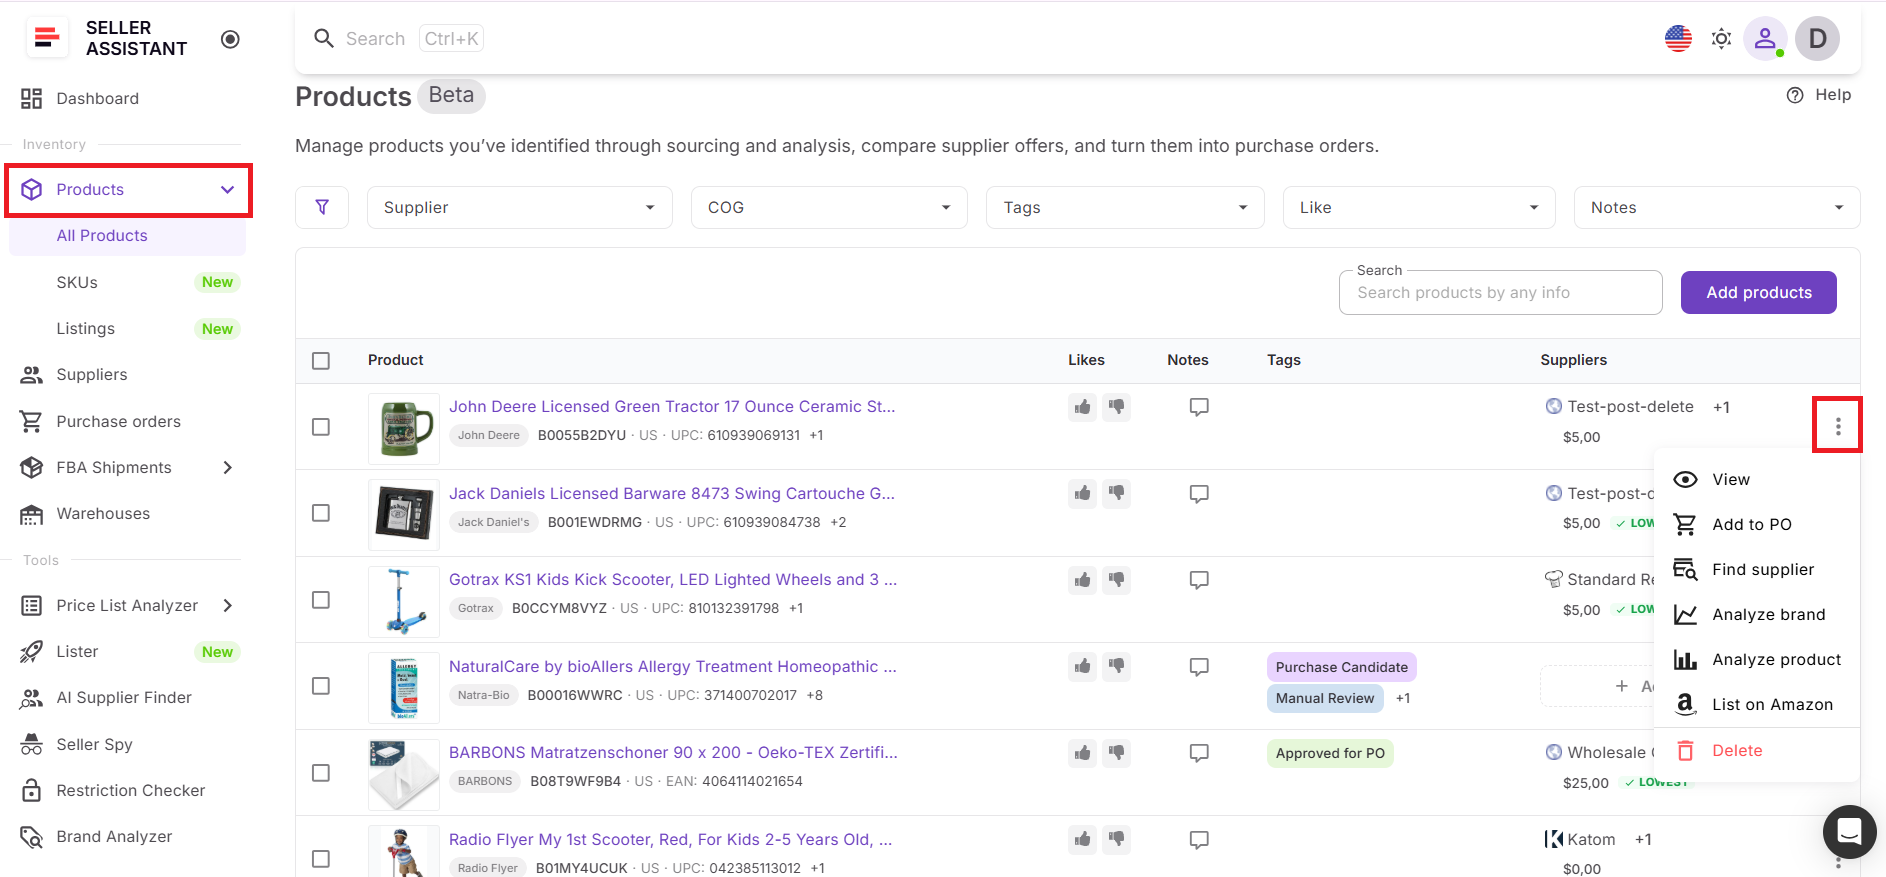Check the Gotrax scooter checkbox

point(321,600)
